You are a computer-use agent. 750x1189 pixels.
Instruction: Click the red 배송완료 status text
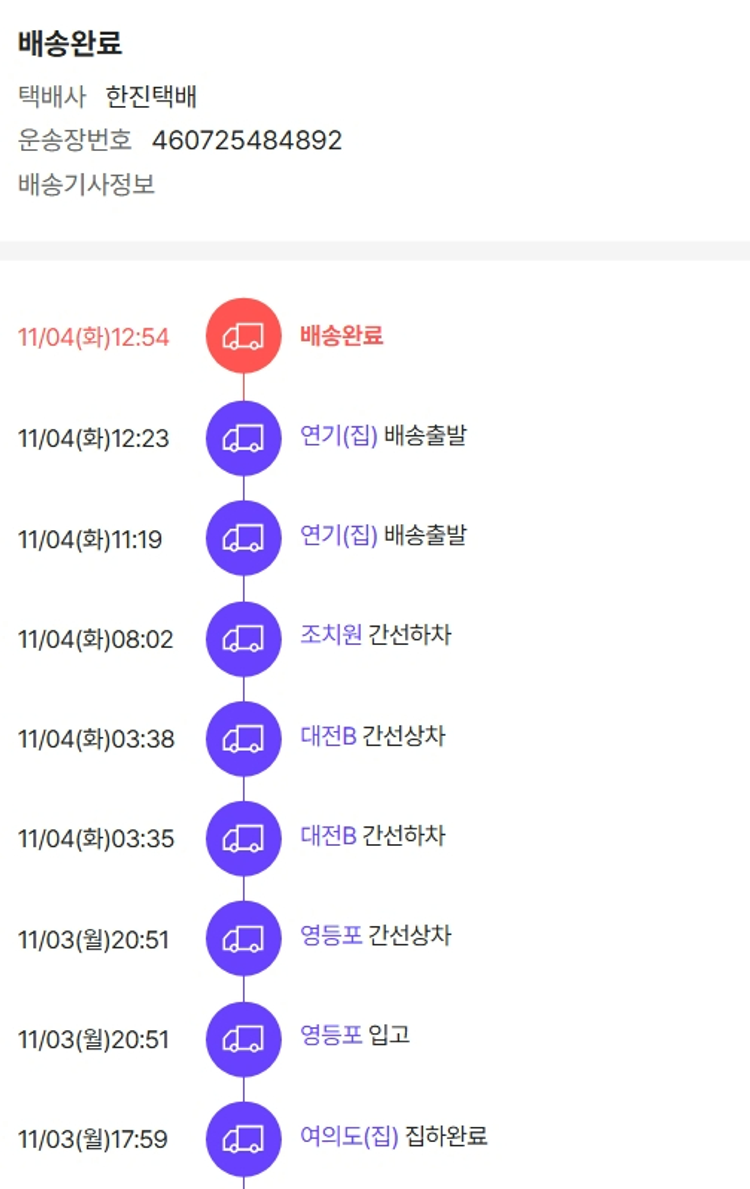(x=341, y=336)
